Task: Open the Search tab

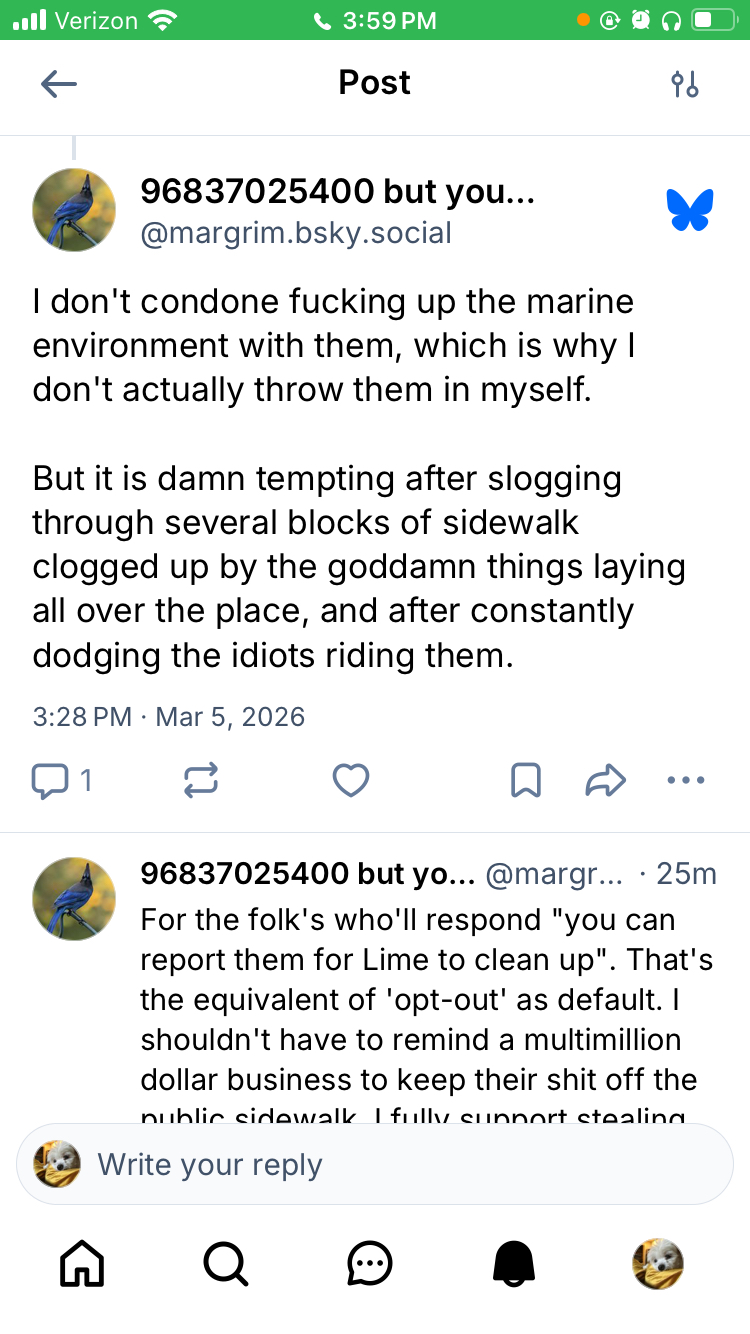Action: point(225,1264)
